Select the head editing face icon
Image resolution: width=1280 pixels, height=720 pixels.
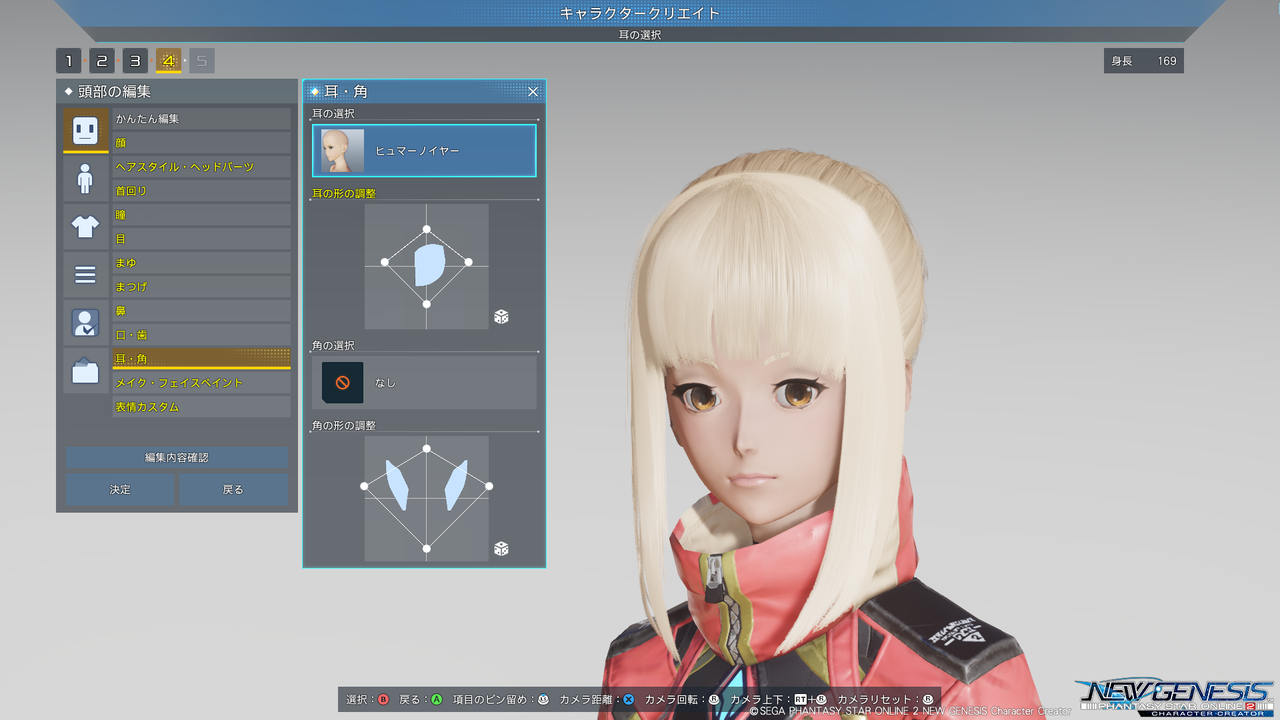pos(85,130)
